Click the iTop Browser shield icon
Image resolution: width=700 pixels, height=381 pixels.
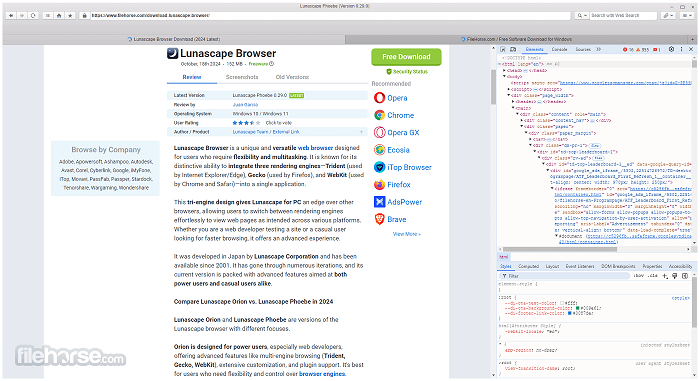coord(379,167)
